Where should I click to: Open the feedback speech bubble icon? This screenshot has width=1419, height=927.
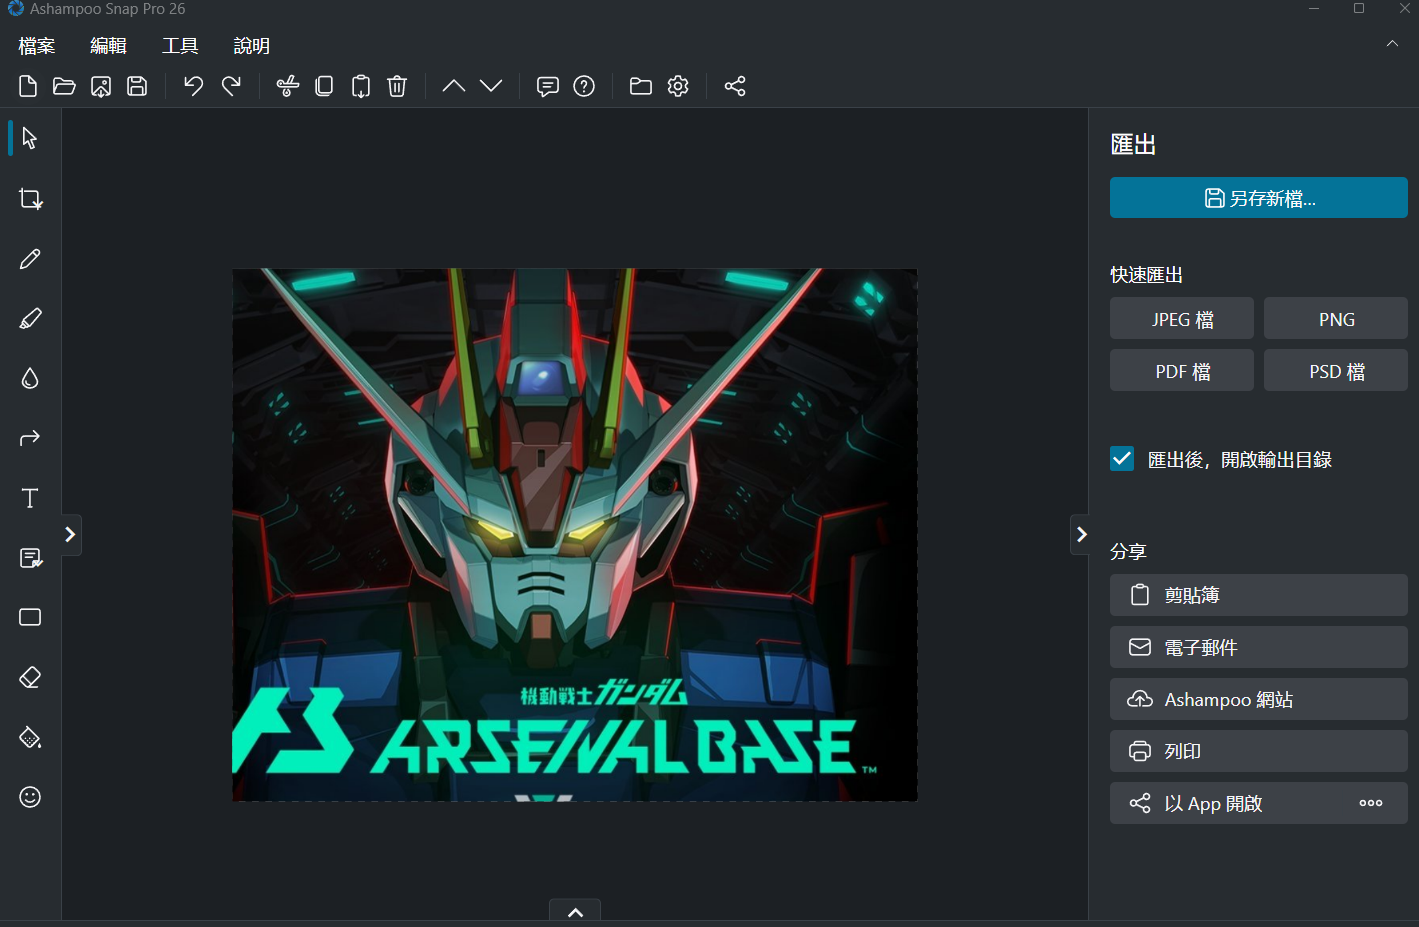(547, 86)
